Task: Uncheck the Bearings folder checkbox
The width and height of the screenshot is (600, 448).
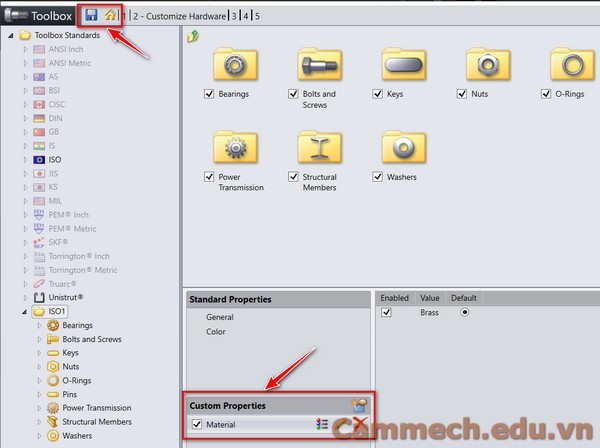Action: point(209,94)
